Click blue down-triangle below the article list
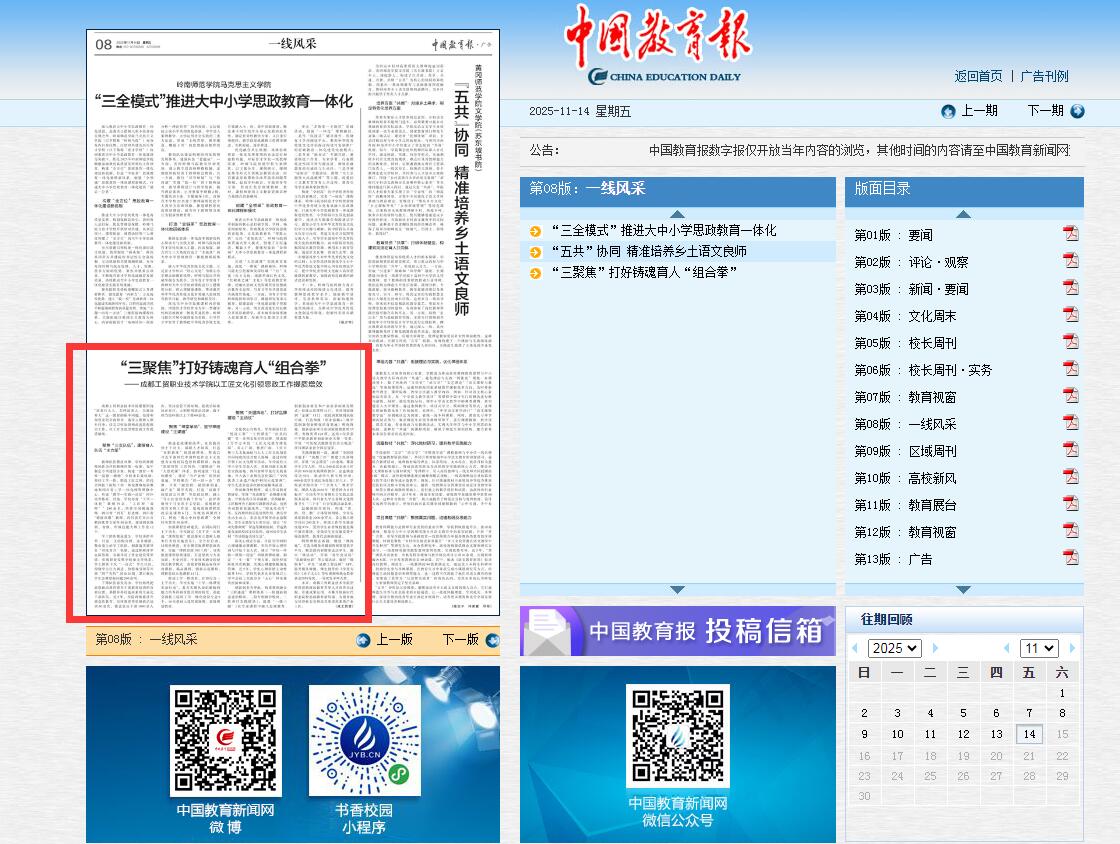The image size is (1120, 844). (678, 590)
